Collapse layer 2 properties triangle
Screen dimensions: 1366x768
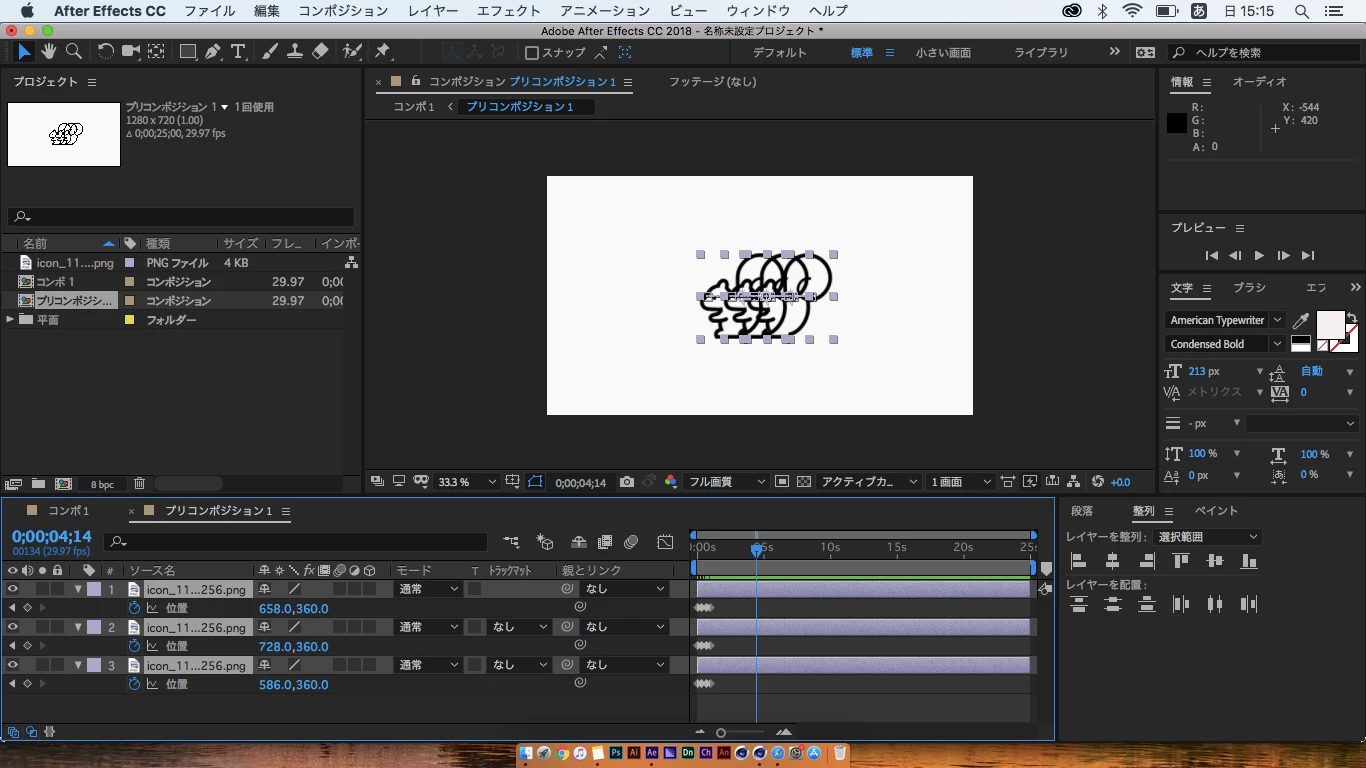[78, 627]
